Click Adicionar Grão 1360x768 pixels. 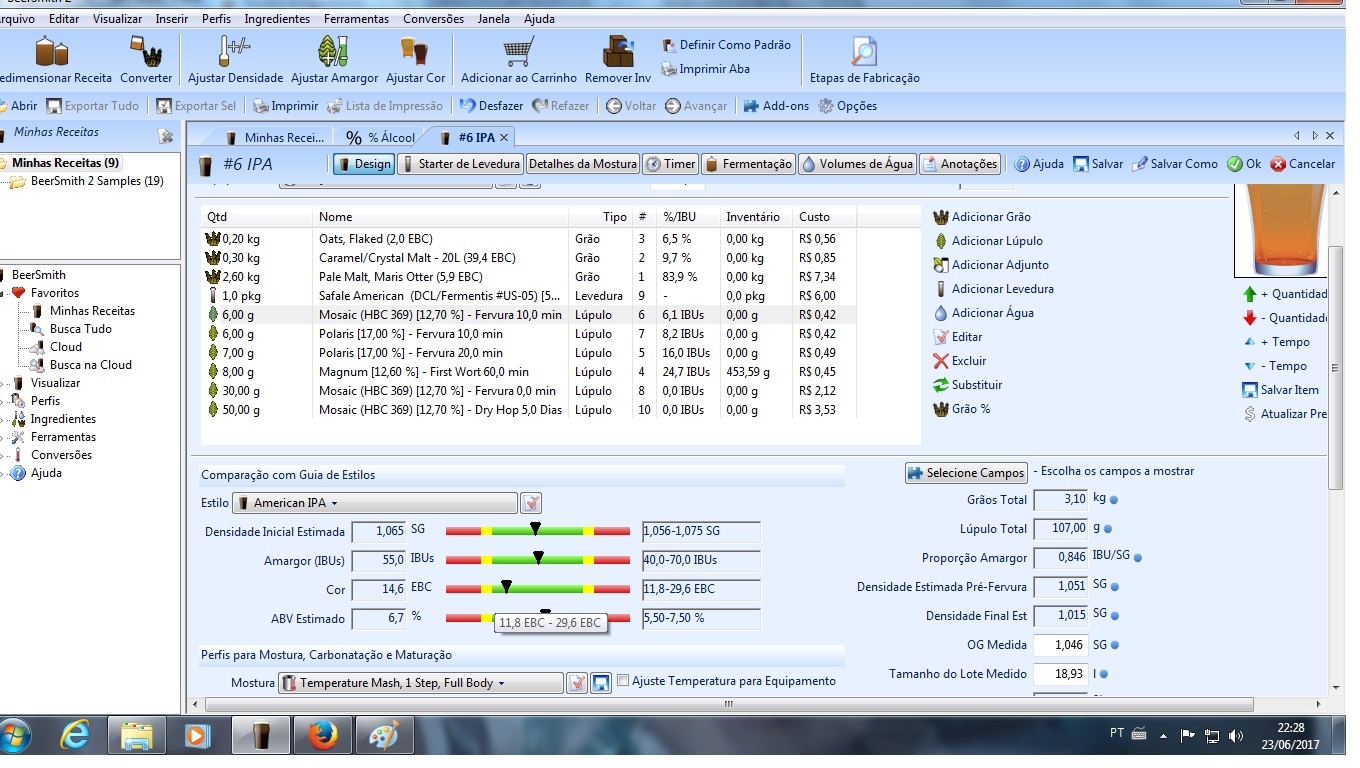pyautogui.click(x=981, y=217)
